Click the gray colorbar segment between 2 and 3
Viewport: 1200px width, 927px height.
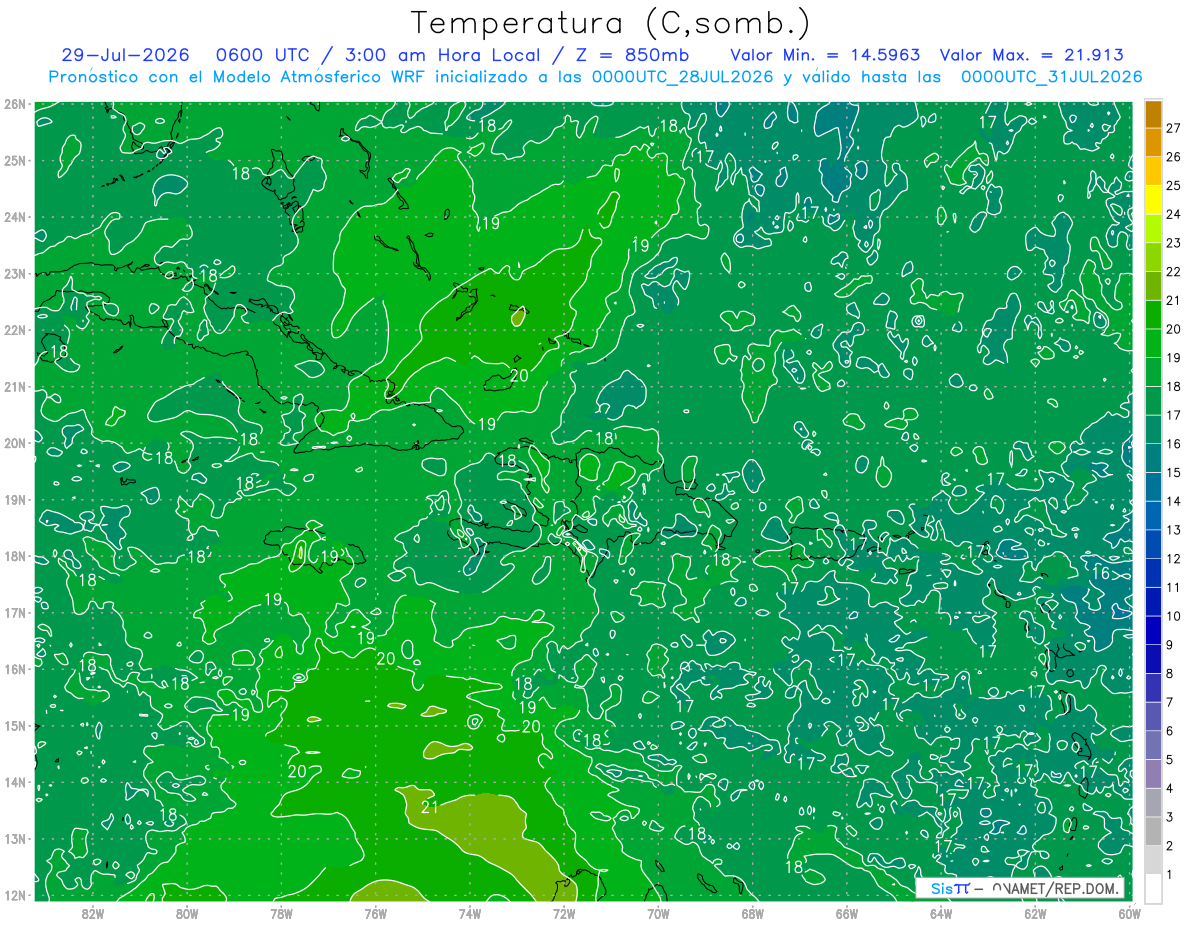pyautogui.click(x=1153, y=831)
